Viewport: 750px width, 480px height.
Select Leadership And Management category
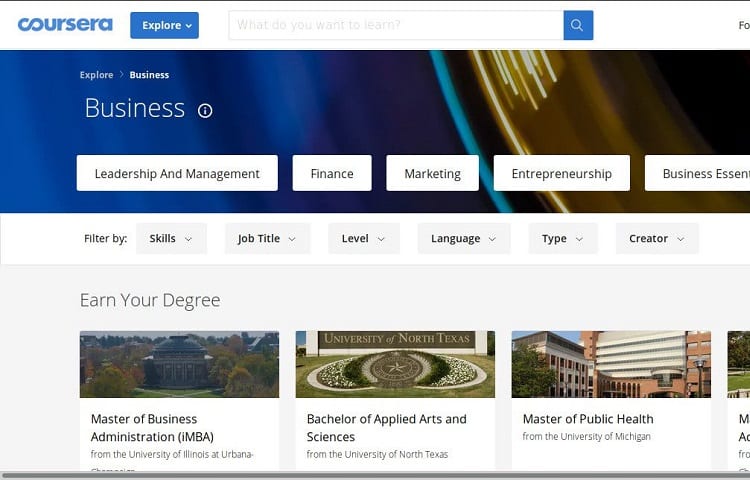click(x=177, y=173)
